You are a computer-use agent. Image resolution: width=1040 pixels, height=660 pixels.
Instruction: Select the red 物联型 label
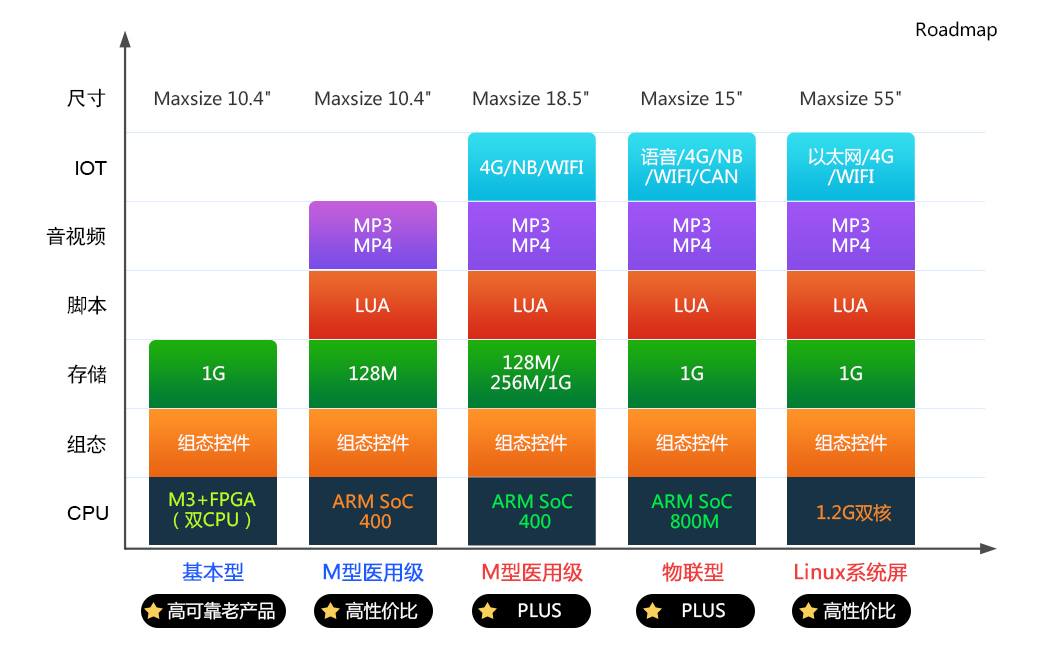coord(692,572)
